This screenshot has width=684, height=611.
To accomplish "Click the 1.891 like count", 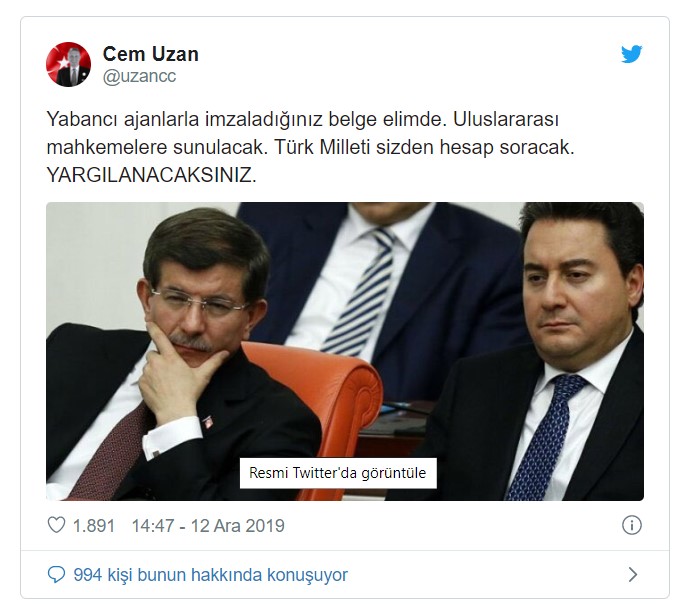I will [x=94, y=526].
